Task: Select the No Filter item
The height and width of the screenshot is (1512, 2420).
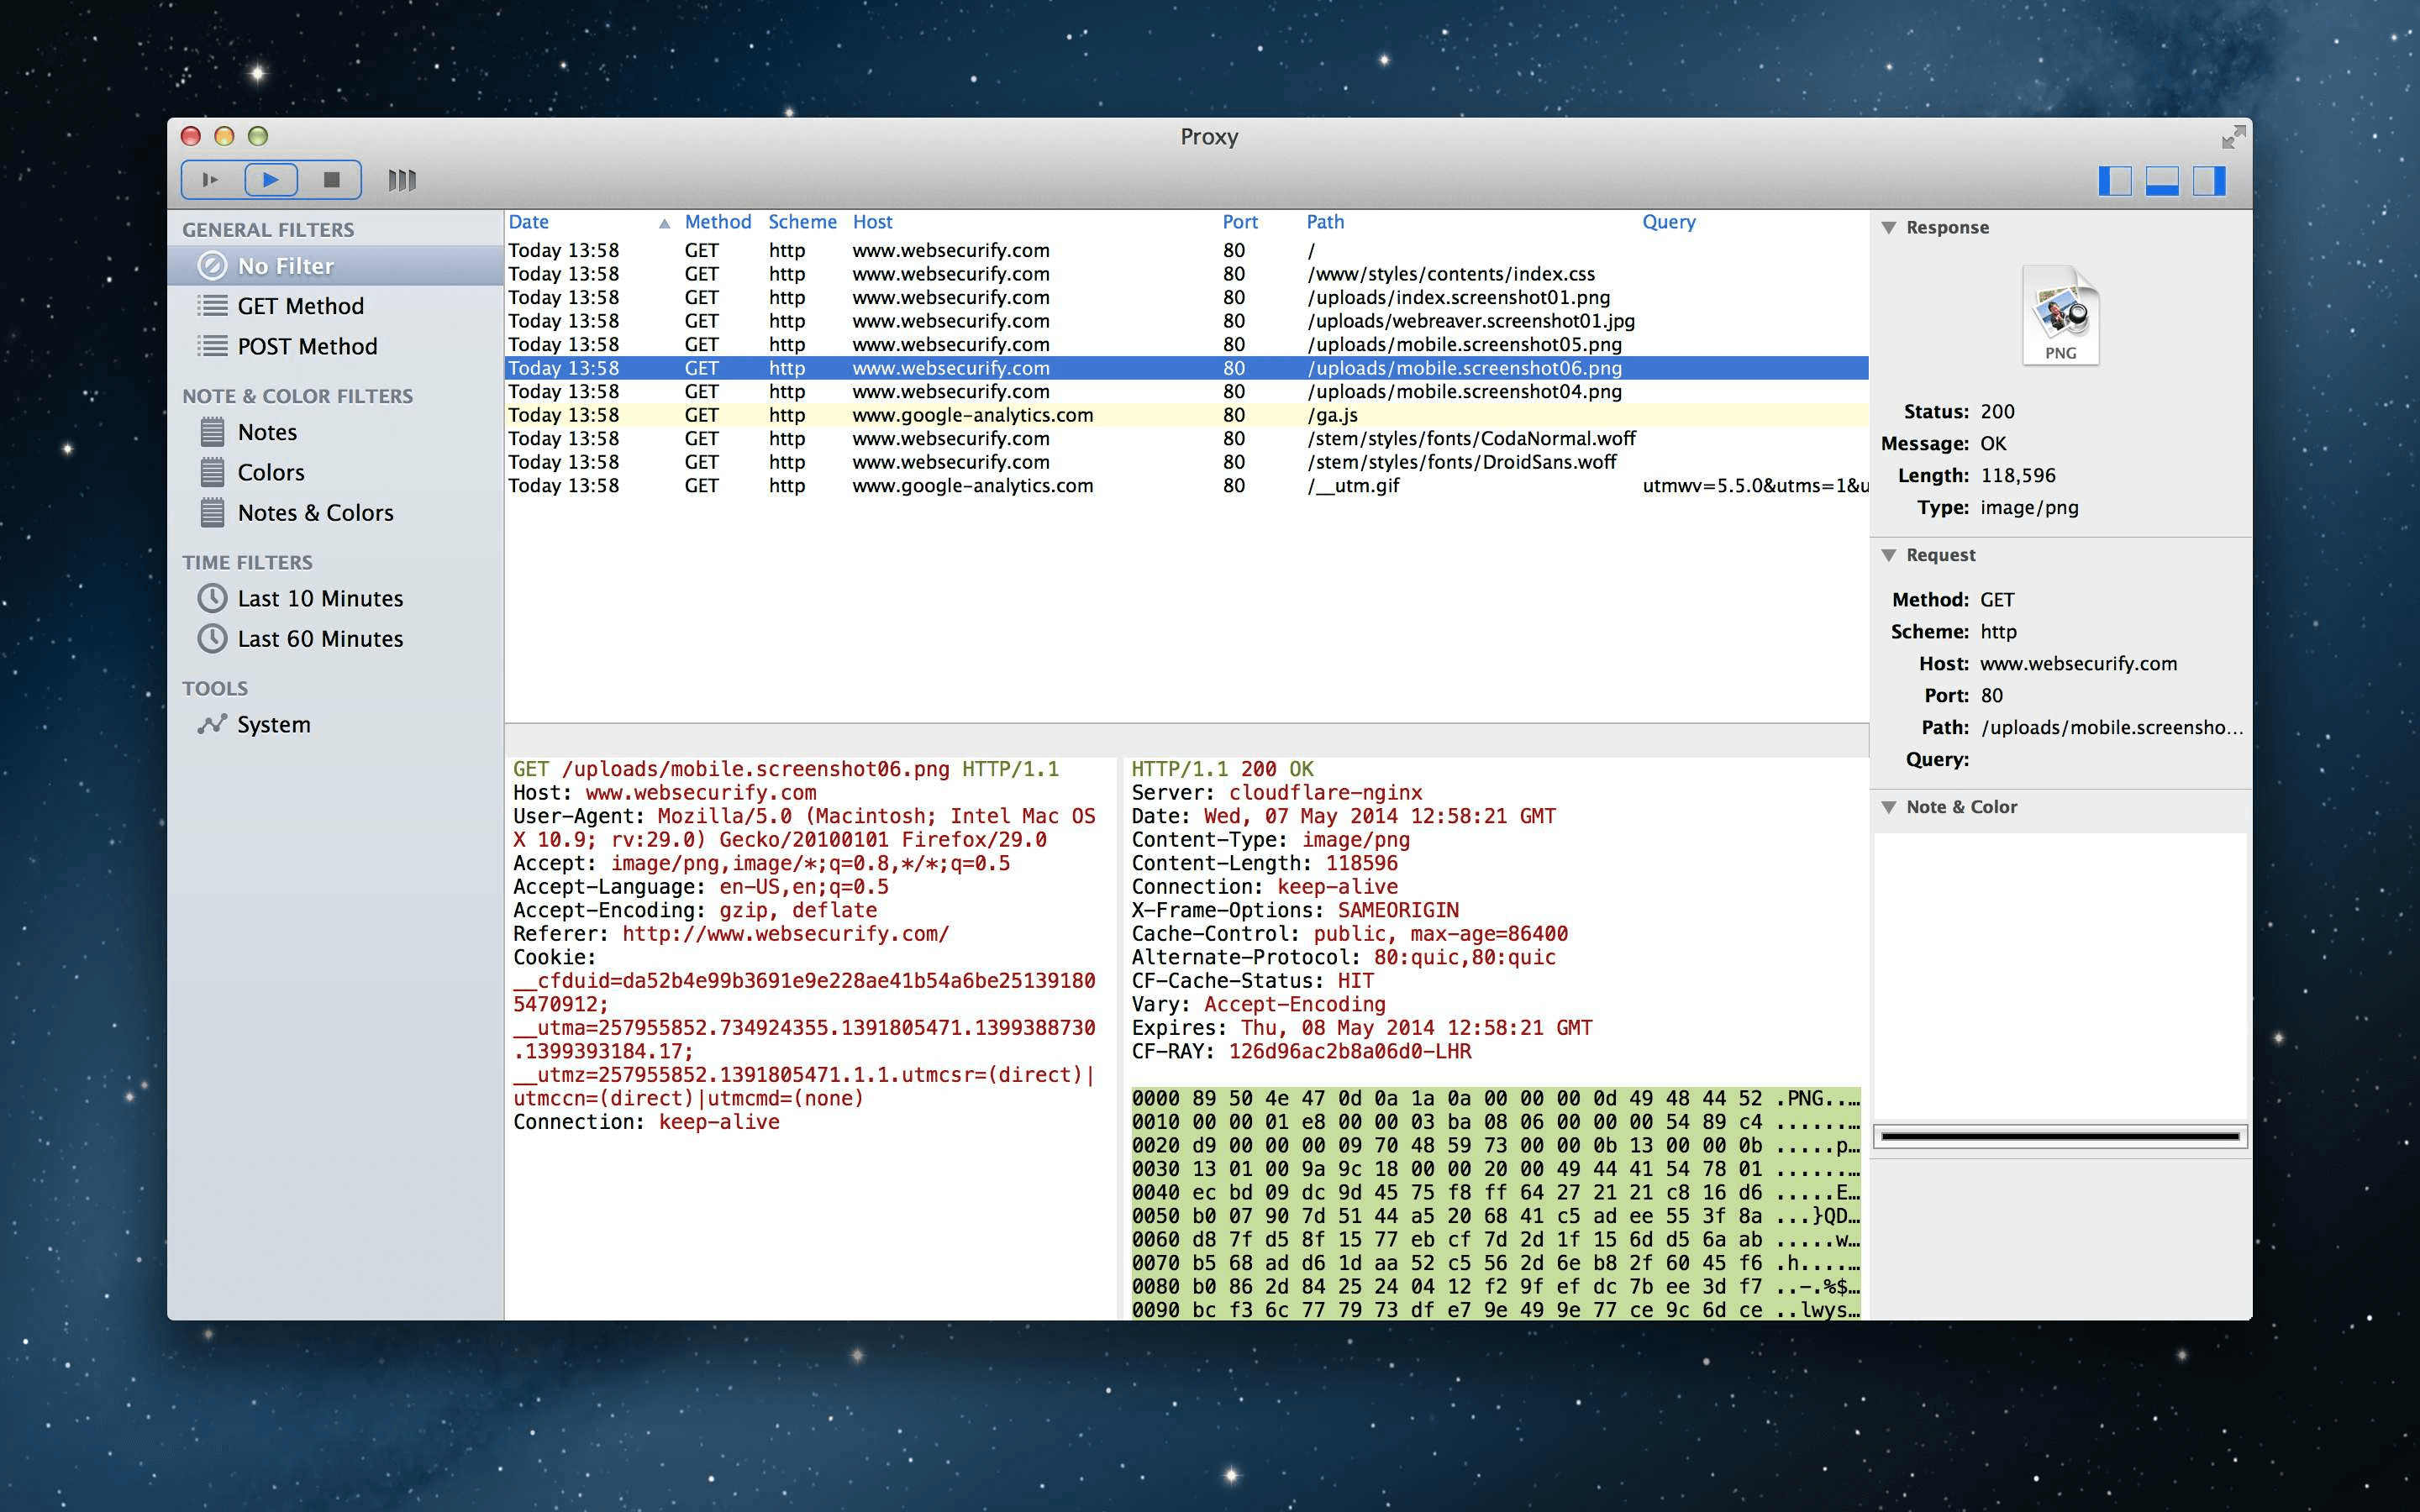Action: pyautogui.click(x=335, y=266)
